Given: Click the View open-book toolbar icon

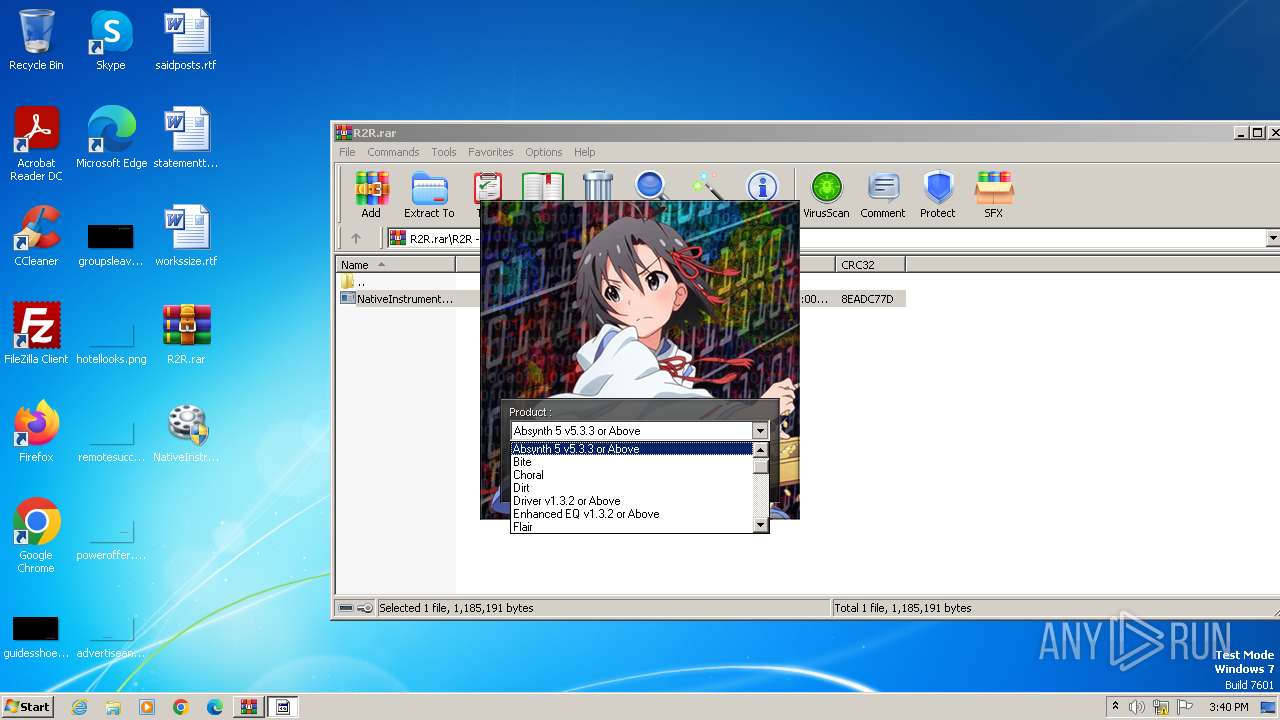Looking at the screenshot, I should [543, 187].
